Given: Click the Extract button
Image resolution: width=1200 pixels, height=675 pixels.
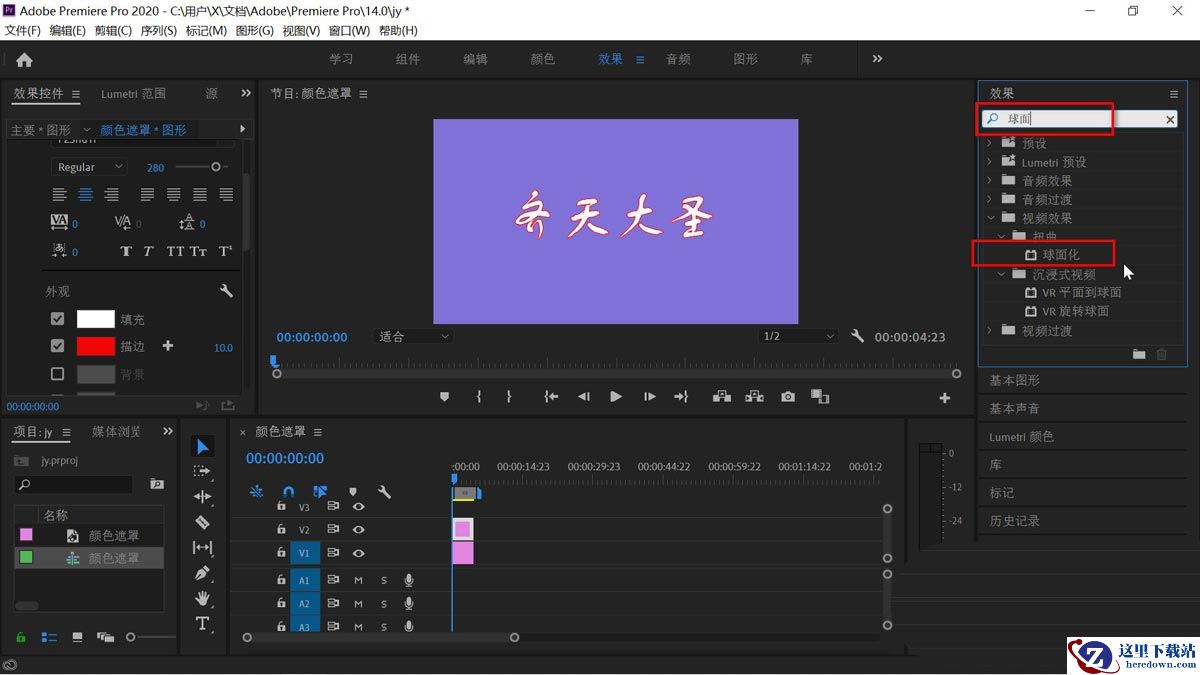Looking at the screenshot, I should [x=755, y=397].
